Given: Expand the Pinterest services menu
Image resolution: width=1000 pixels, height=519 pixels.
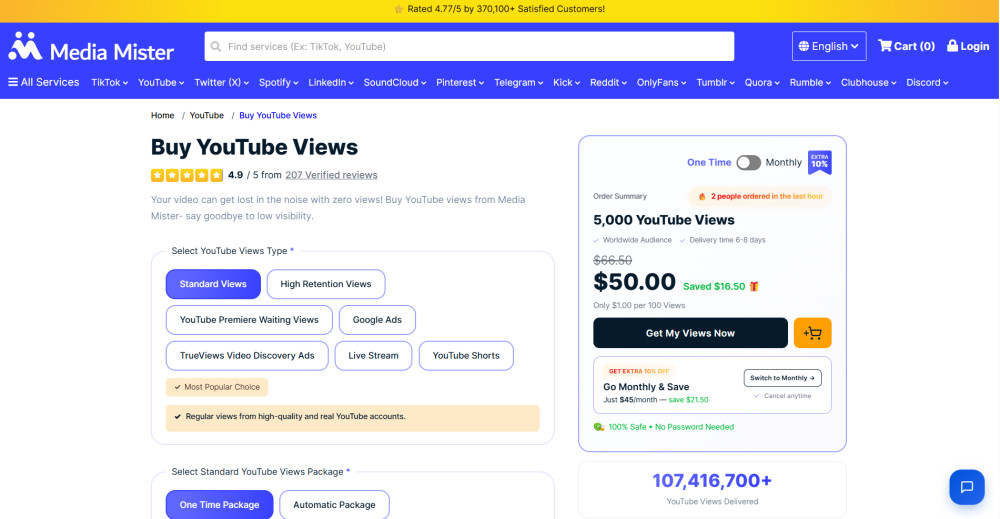Looking at the screenshot, I should tap(460, 82).
